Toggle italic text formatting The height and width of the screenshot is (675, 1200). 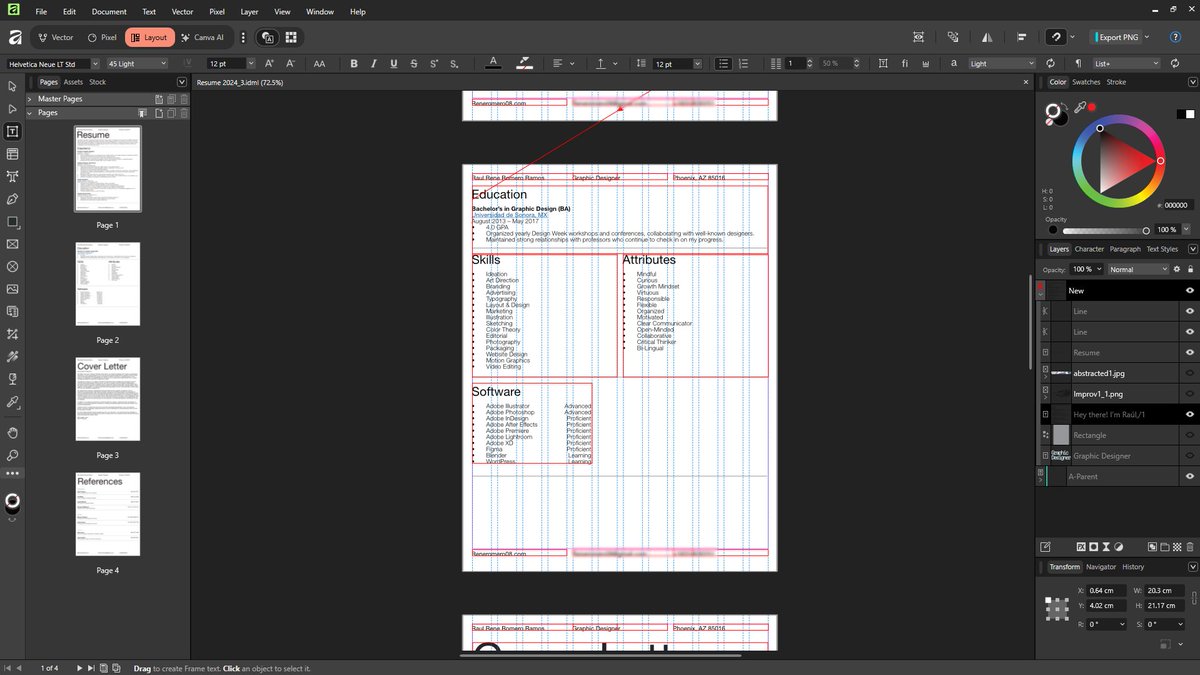(374, 63)
